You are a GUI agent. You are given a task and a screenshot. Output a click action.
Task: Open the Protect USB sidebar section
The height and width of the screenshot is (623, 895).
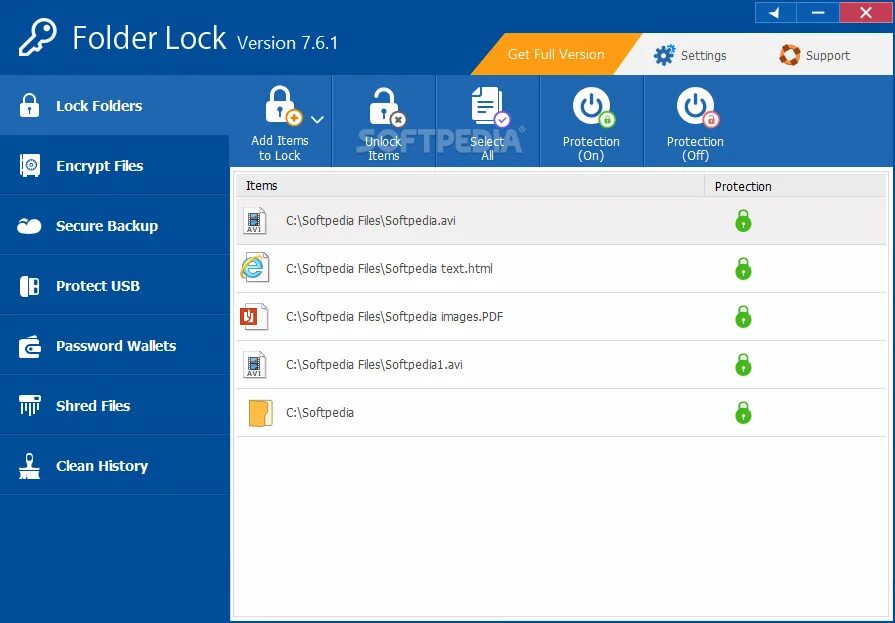pyautogui.click(x=114, y=286)
